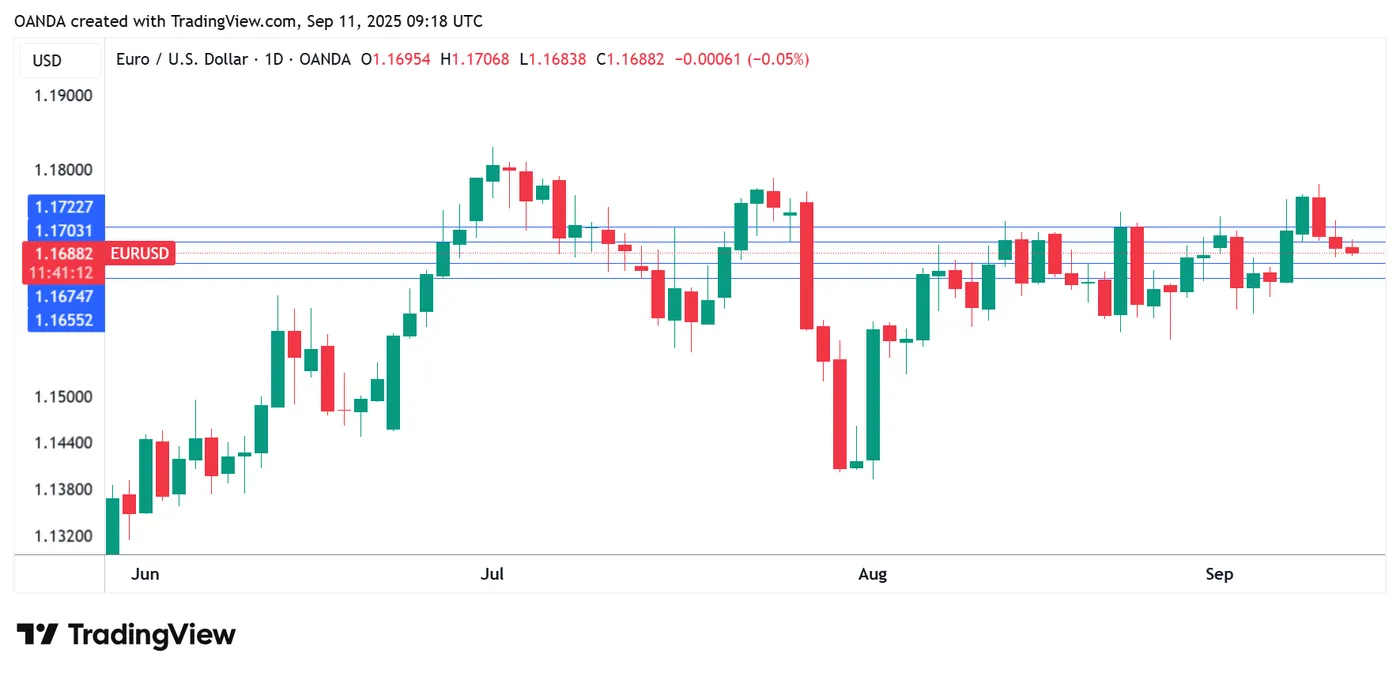Click the TradingView logo icon

(37, 634)
